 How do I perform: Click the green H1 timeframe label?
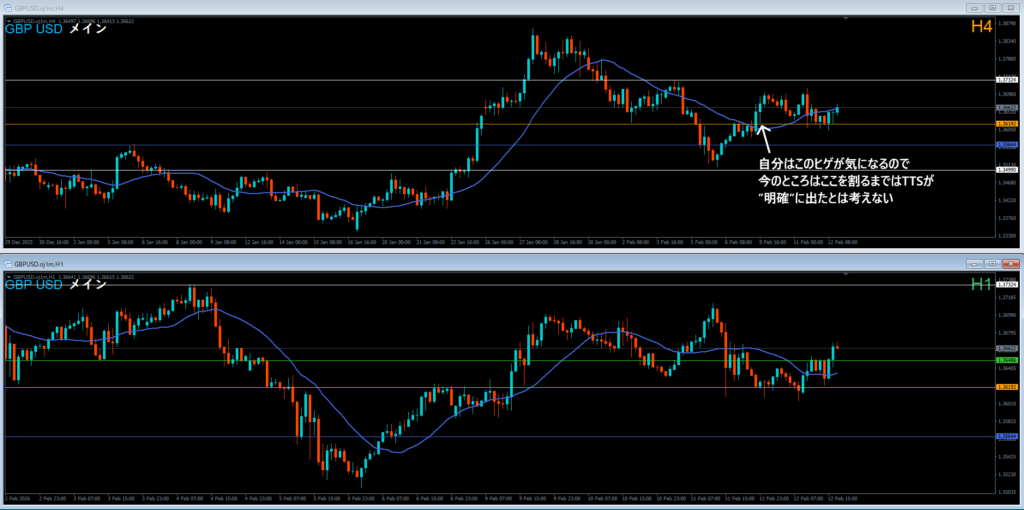coord(982,284)
